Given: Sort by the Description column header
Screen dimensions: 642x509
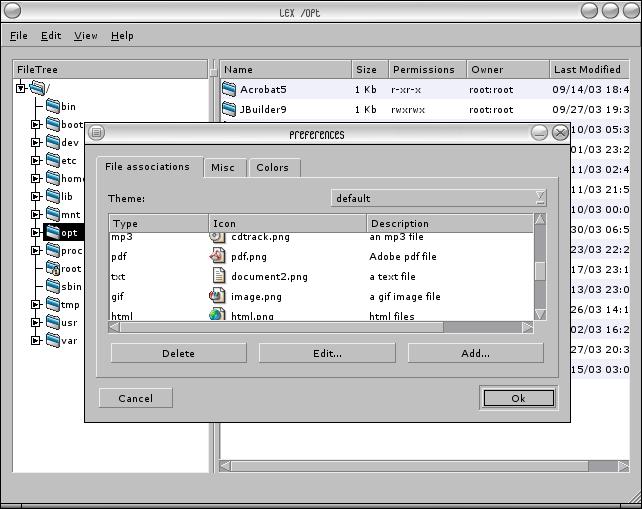Looking at the screenshot, I should [x=448, y=224].
